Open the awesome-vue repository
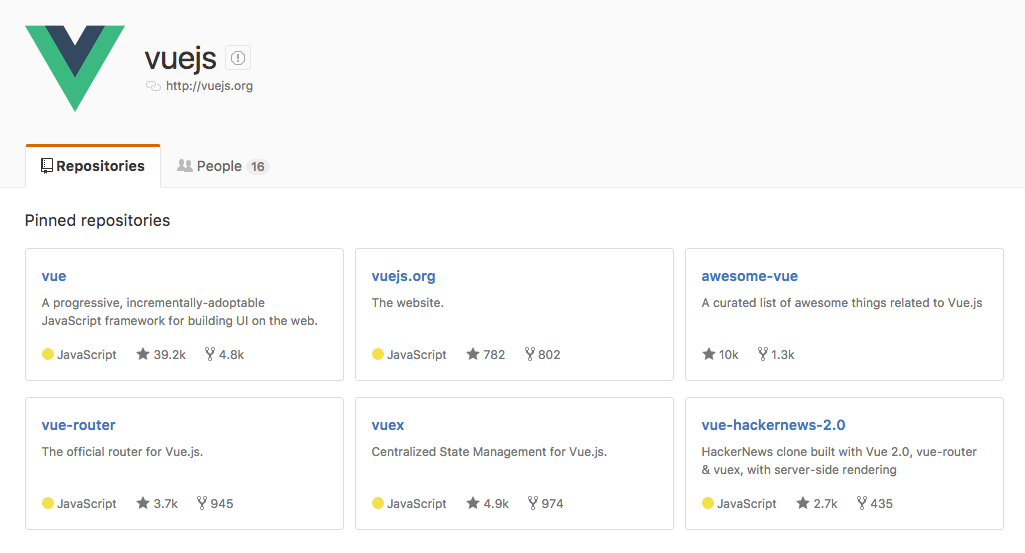 click(x=749, y=276)
